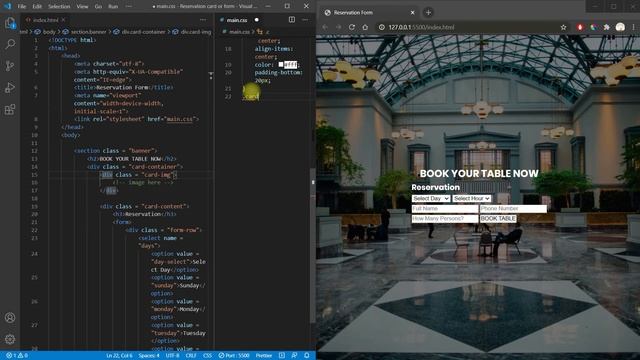
Task: Click the colorful extension icon in Chrome toolbar
Action: 593,27
